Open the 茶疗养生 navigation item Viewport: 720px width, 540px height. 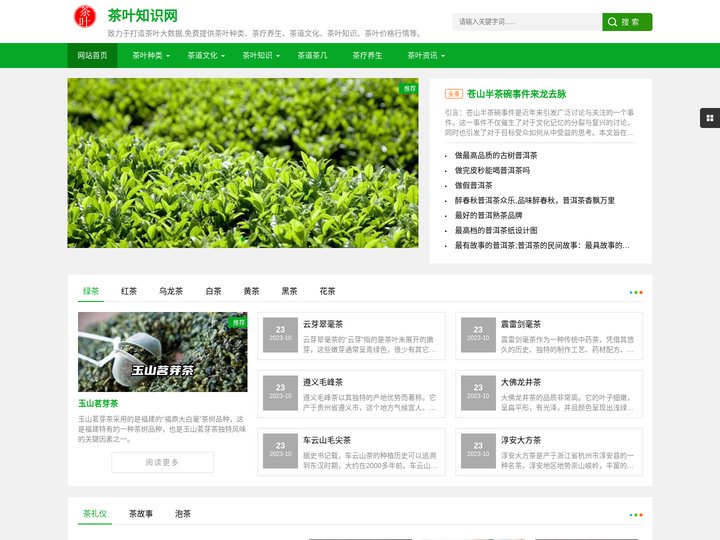pos(367,56)
